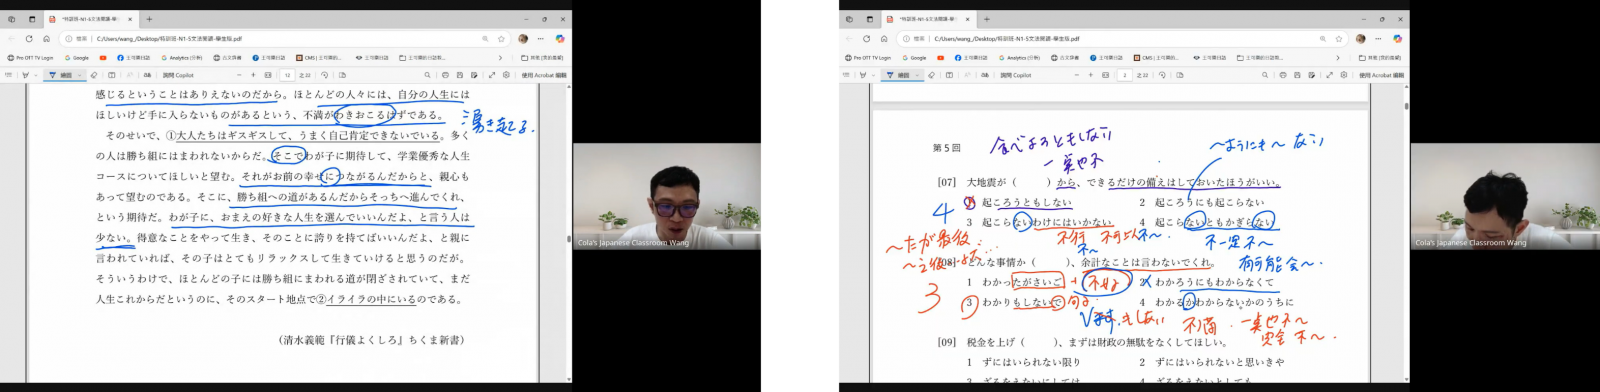Click the page number field showing 12
The image size is (1600, 392).
(x=287, y=75)
